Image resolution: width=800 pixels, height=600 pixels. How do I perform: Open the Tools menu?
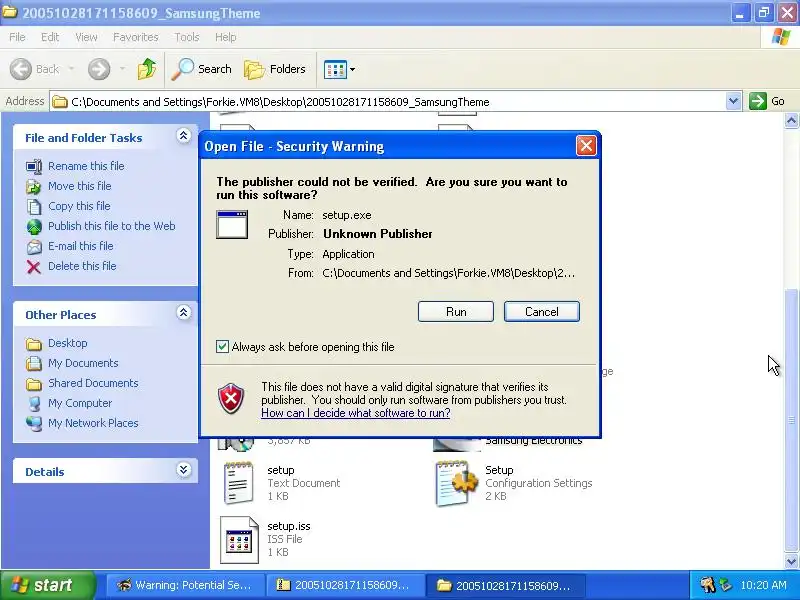point(186,37)
